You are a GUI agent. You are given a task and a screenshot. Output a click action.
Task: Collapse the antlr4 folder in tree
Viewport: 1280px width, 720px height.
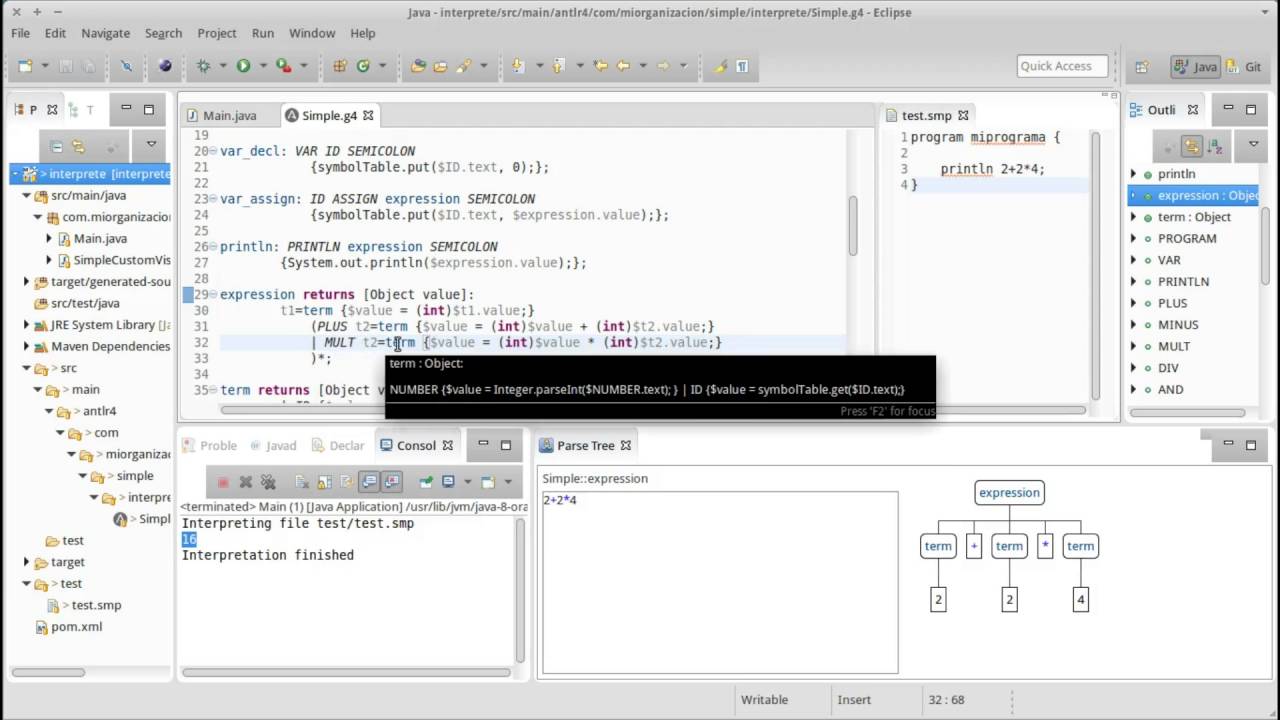(x=49, y=411)
